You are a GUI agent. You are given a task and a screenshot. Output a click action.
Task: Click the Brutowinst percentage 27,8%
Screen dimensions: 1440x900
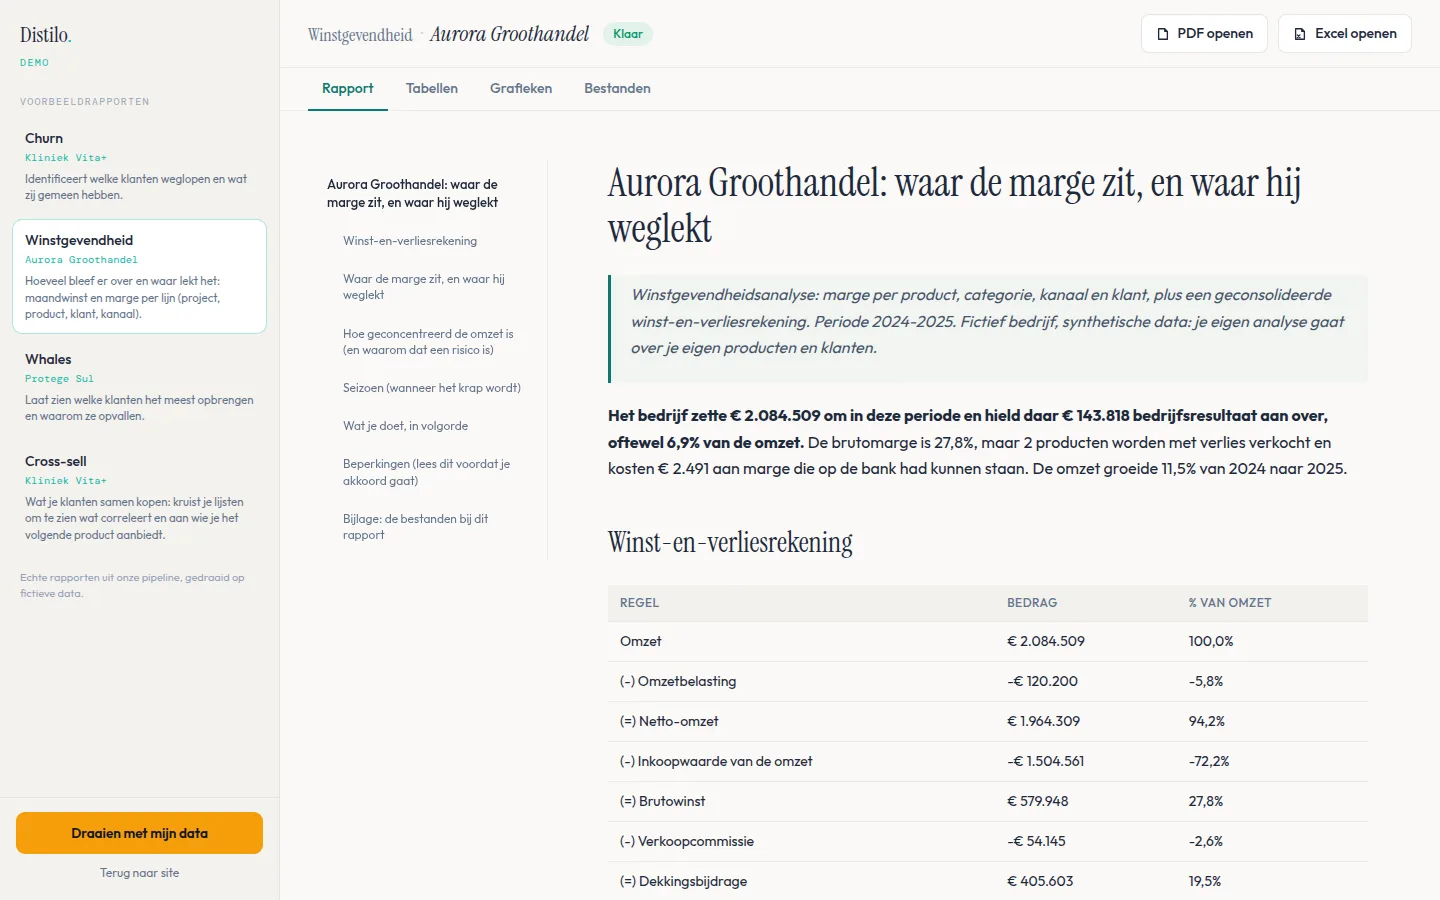point(1206,801)
